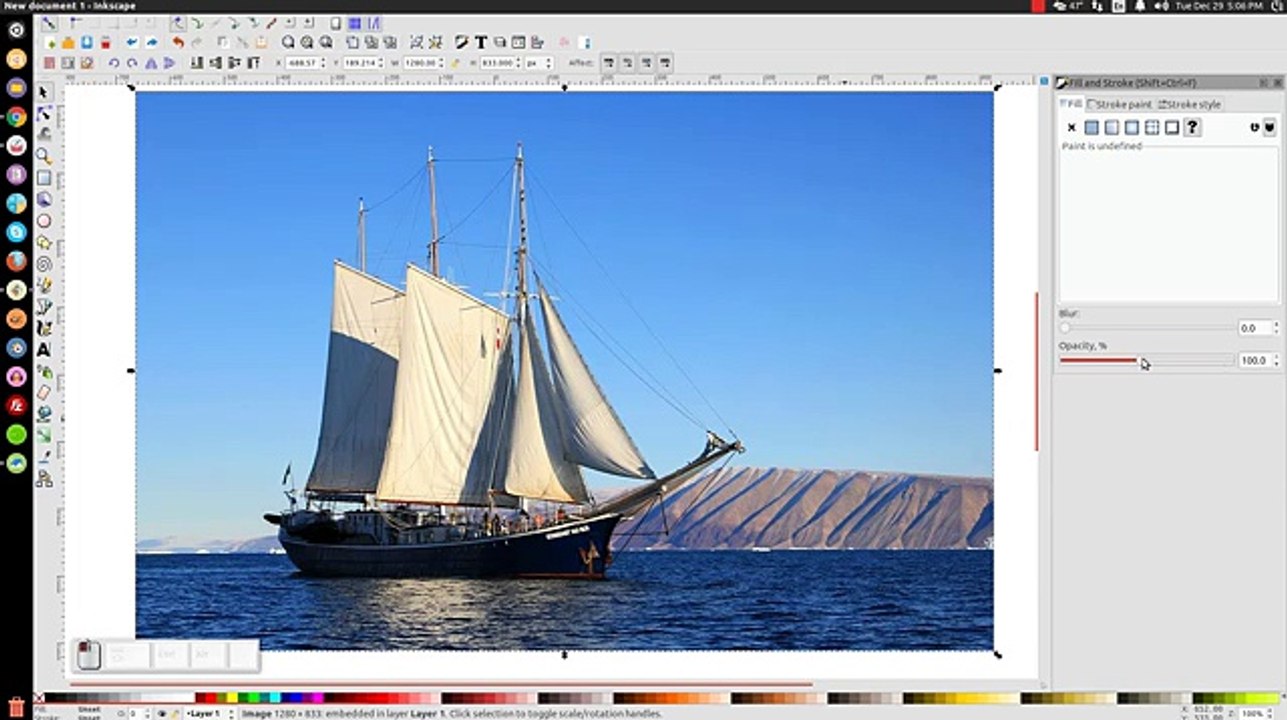Open the px units dropdown

tap(539, 63)
